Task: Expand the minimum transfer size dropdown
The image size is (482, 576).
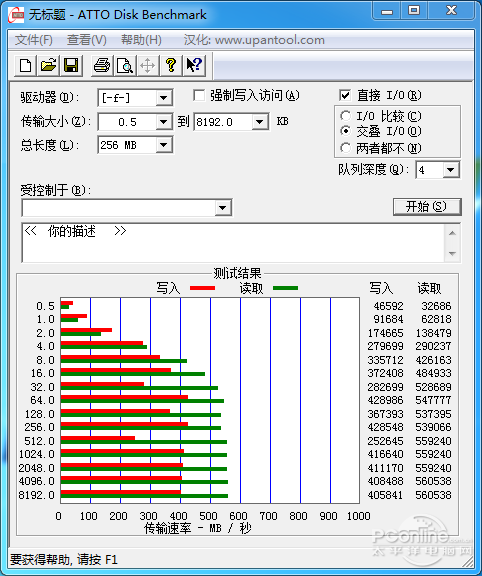Action: click(x=163, y=122)
